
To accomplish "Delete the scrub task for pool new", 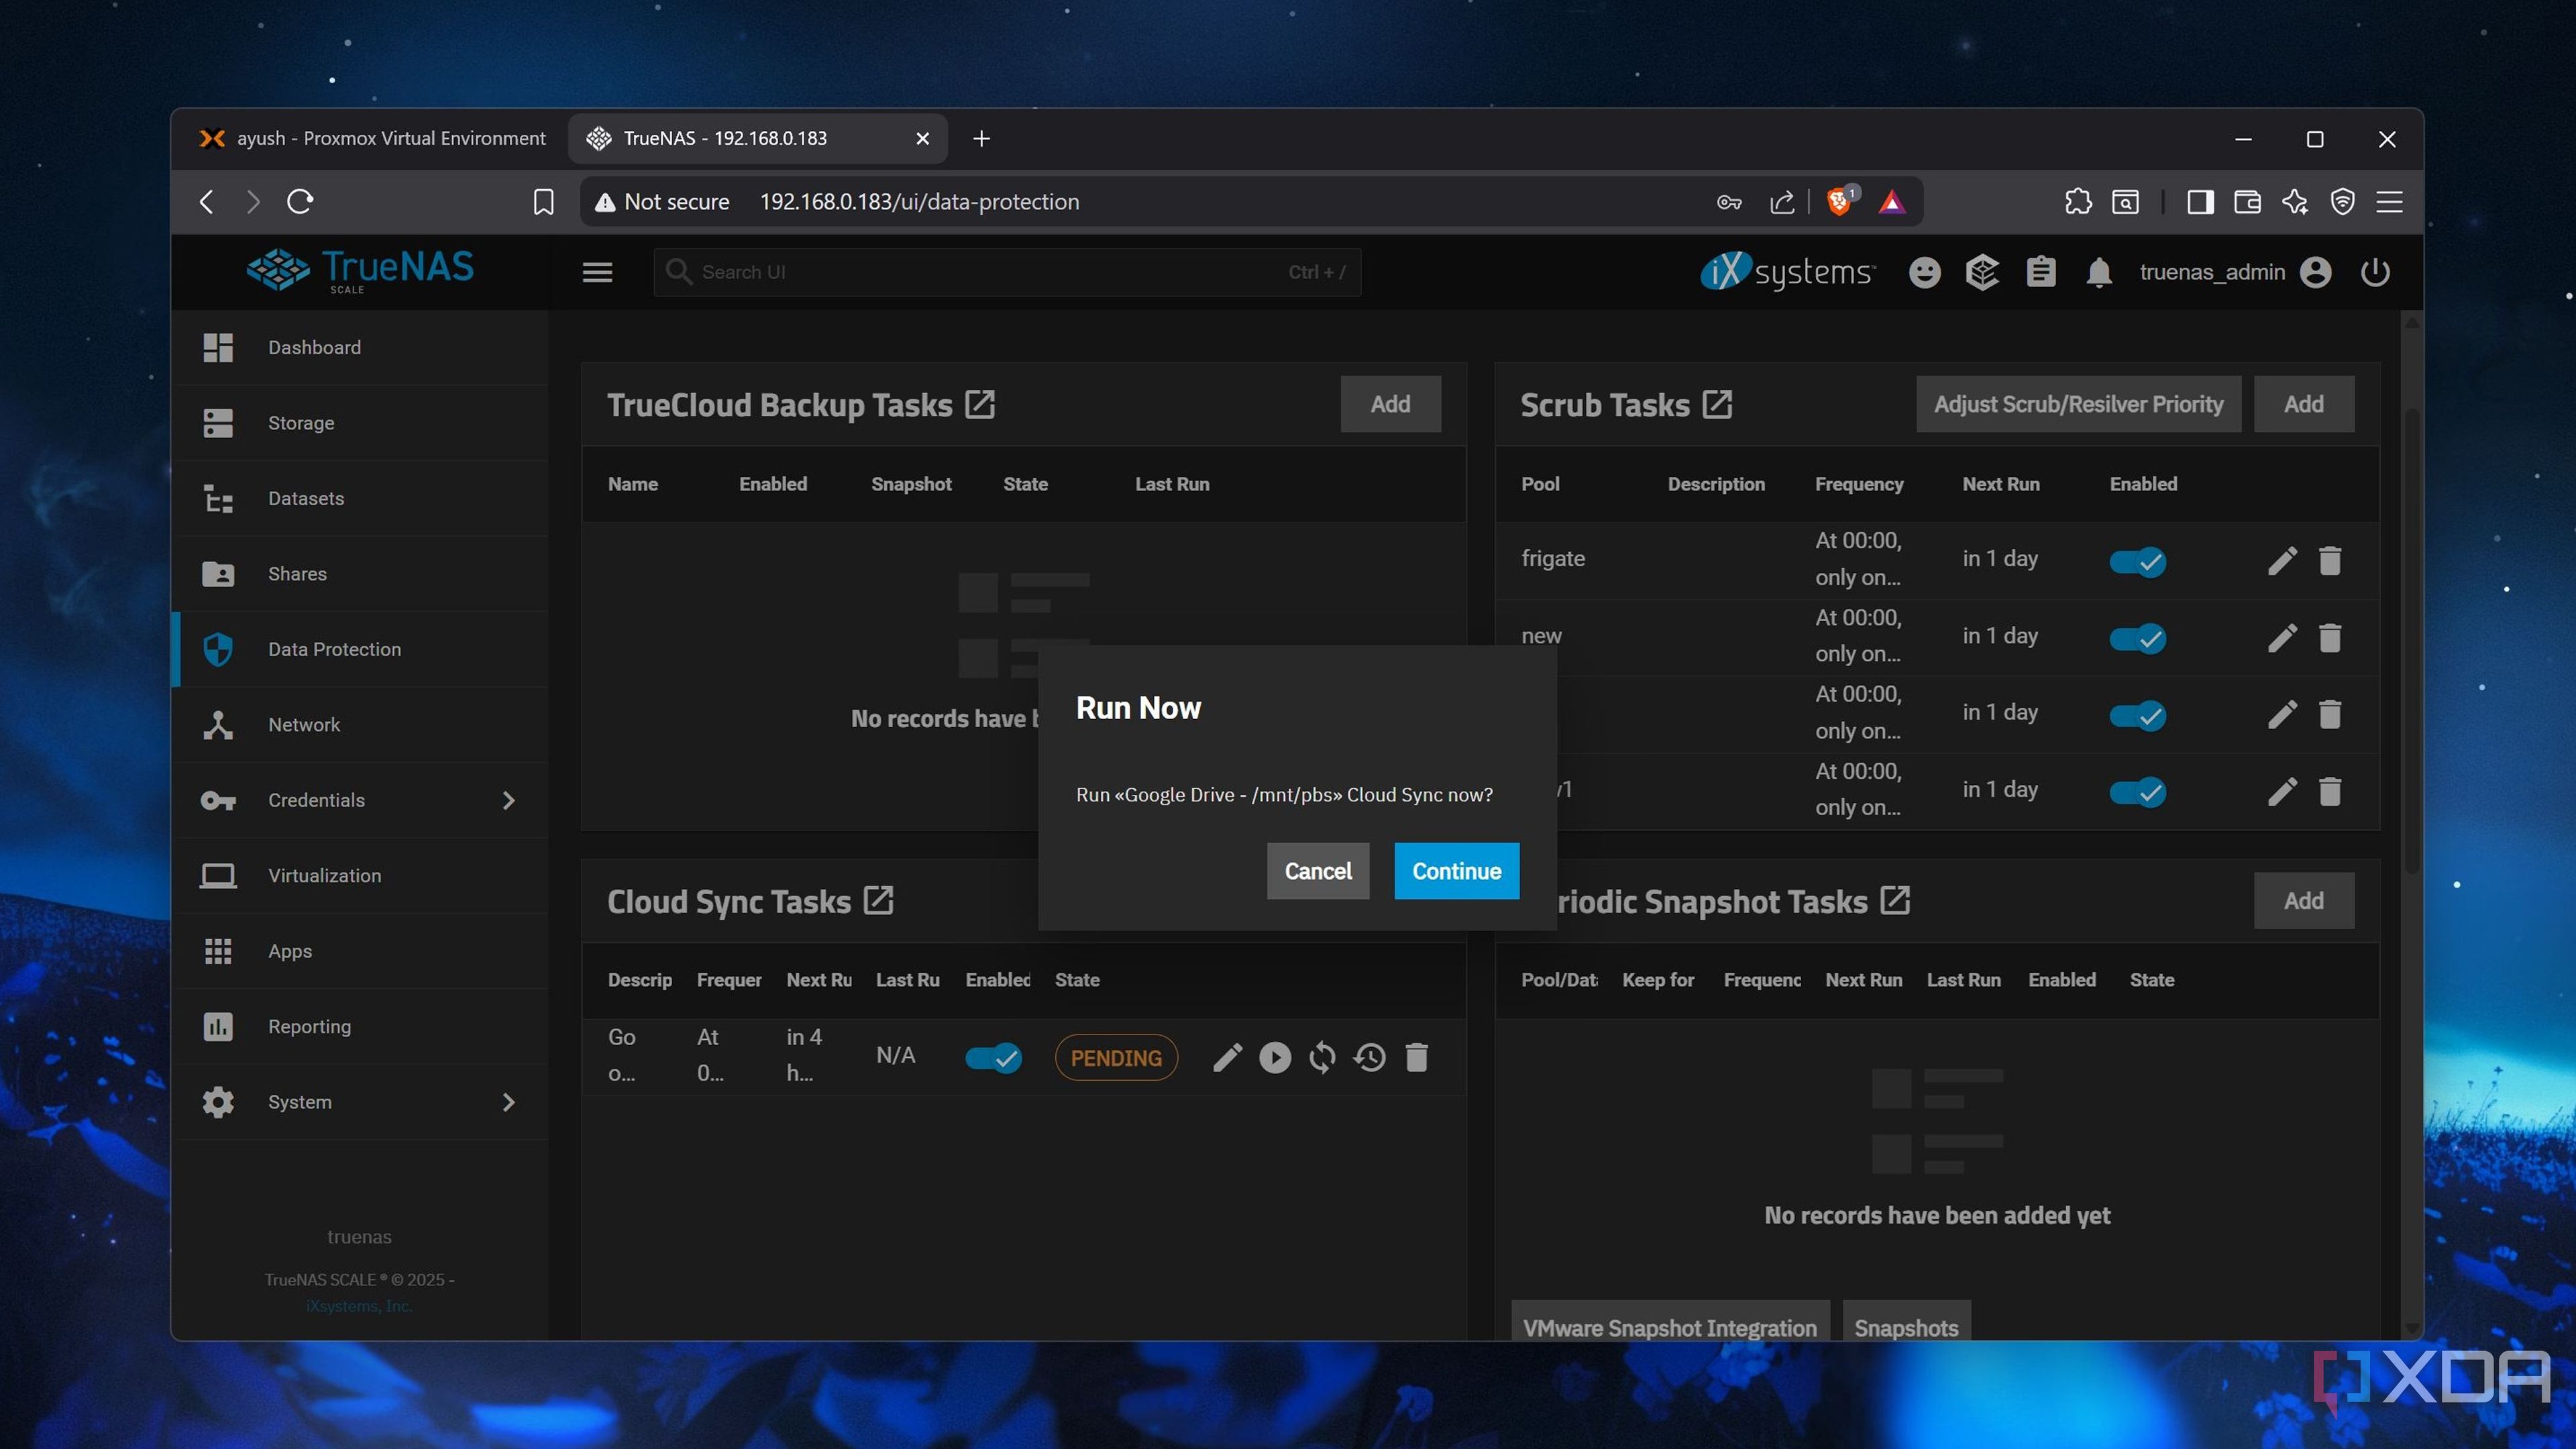I will [2329, 637].
